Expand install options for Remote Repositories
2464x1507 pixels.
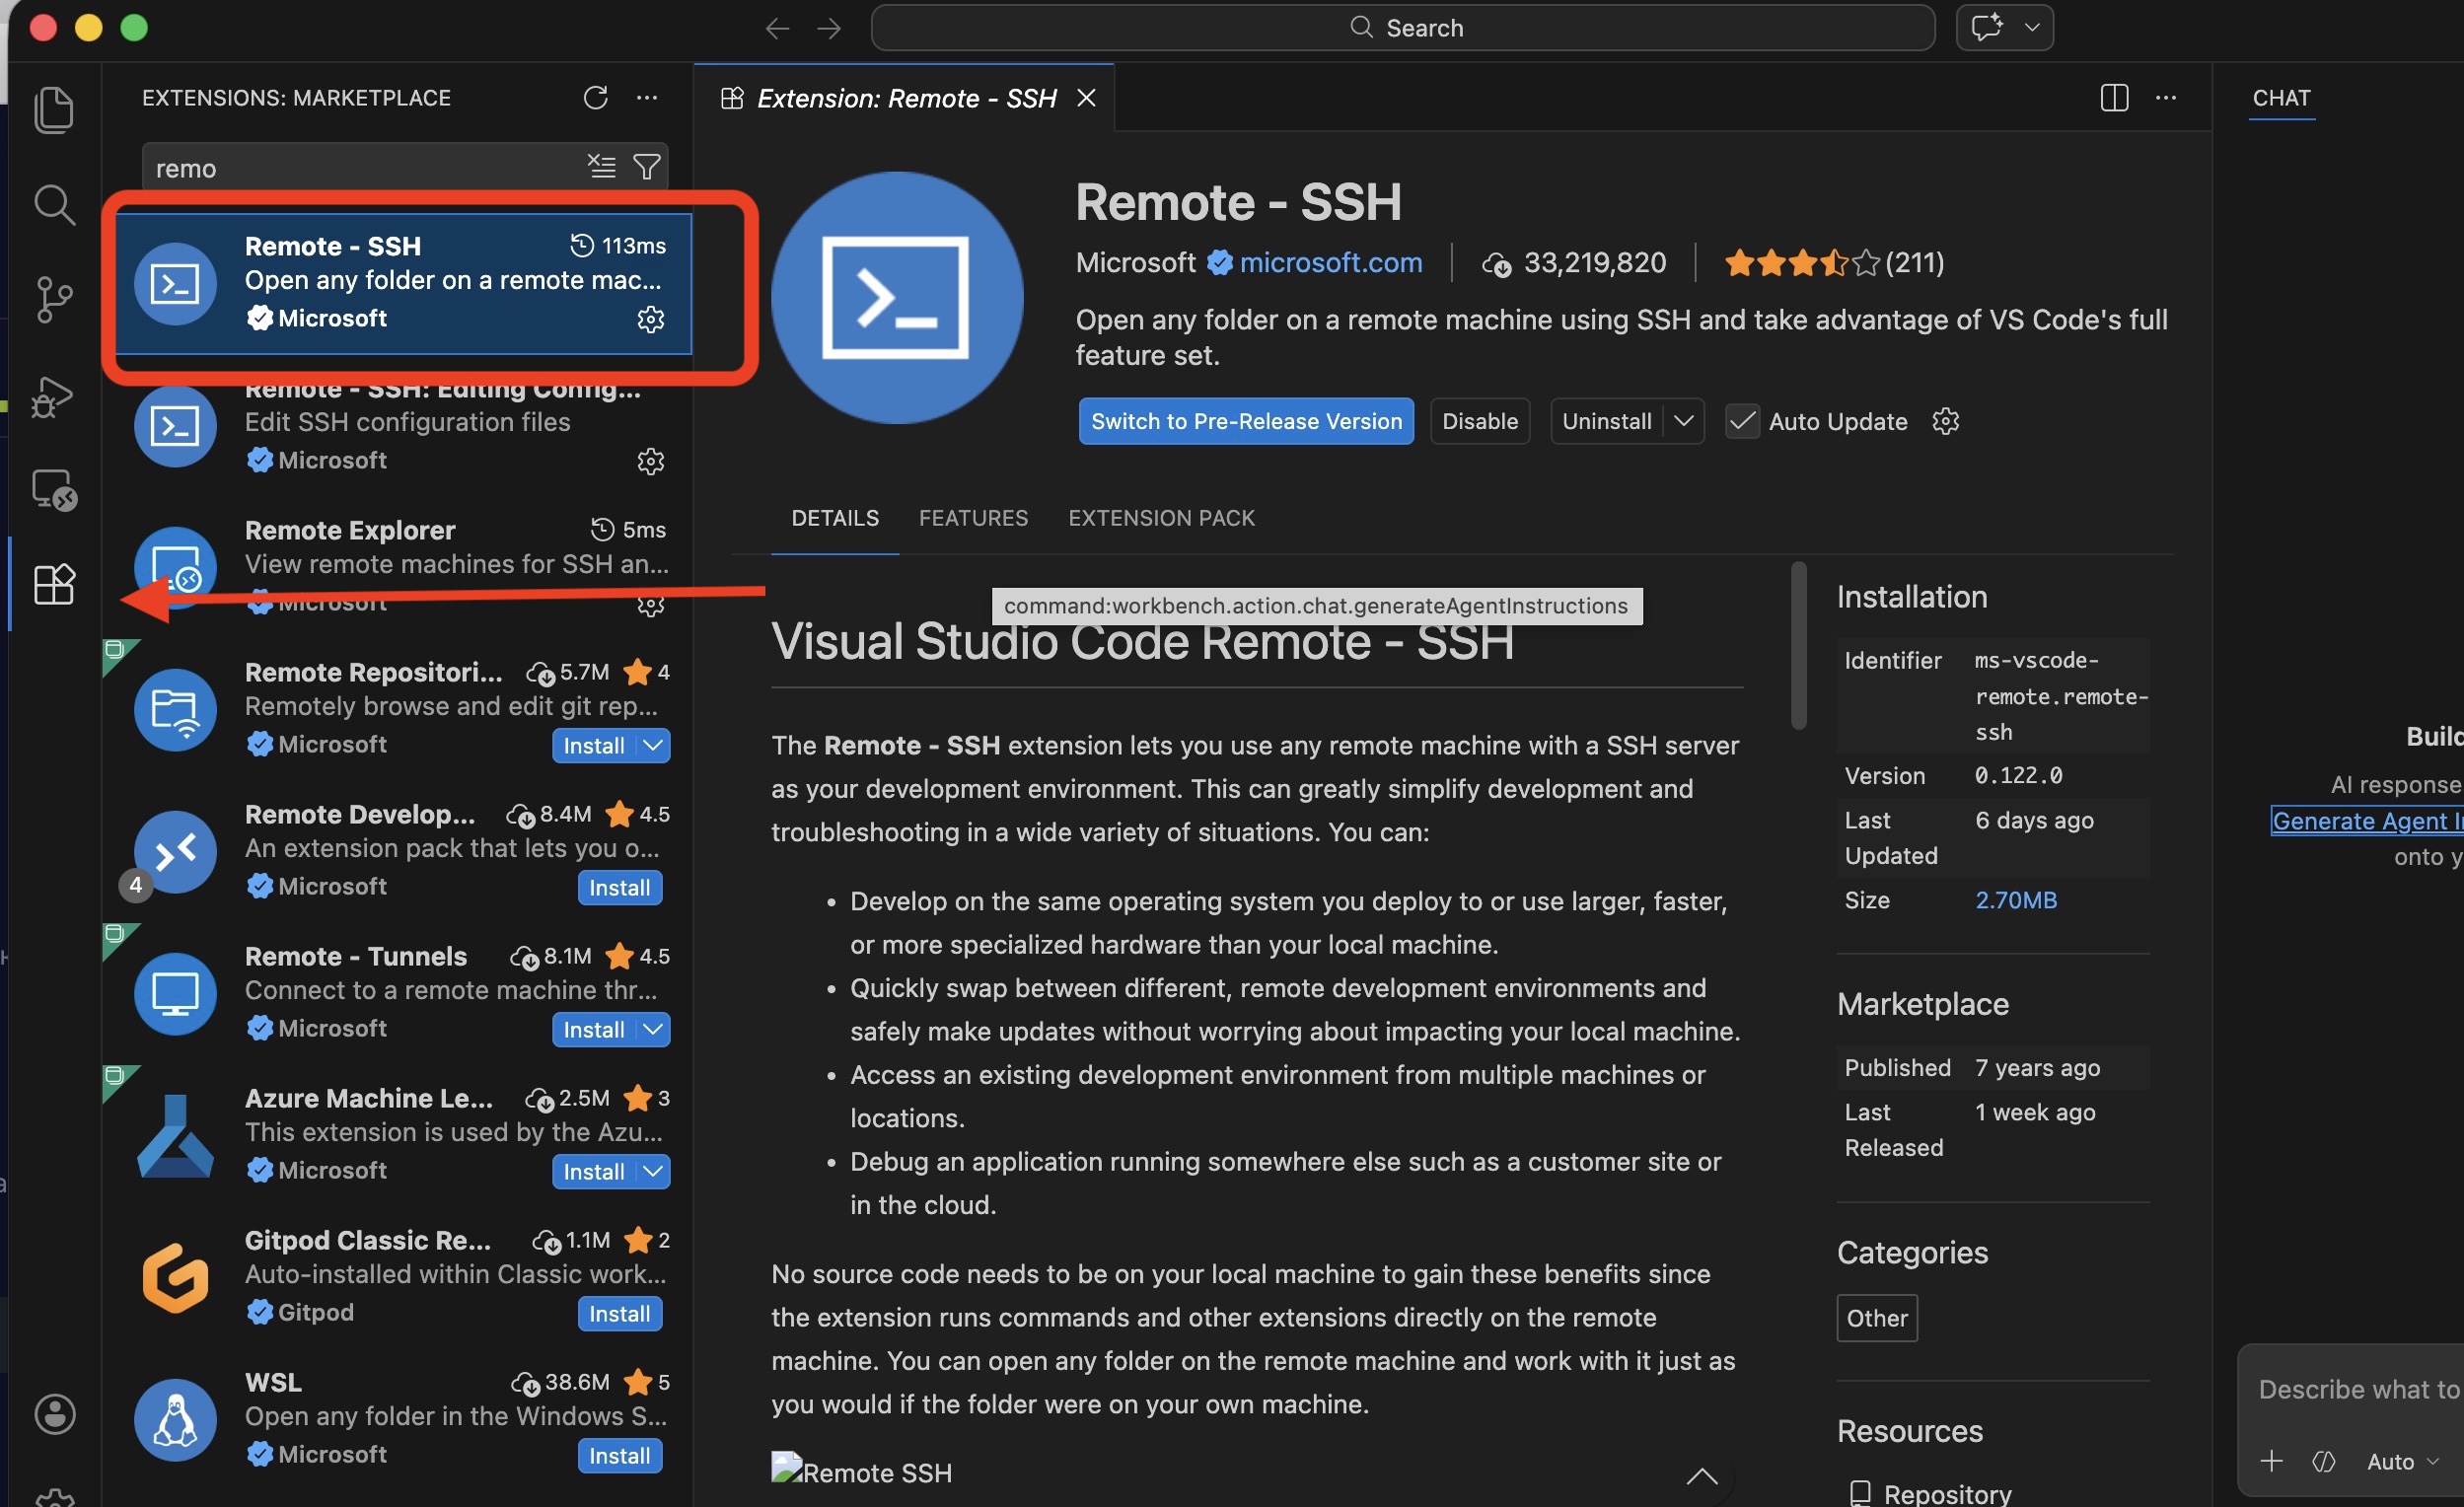[653, 745]
